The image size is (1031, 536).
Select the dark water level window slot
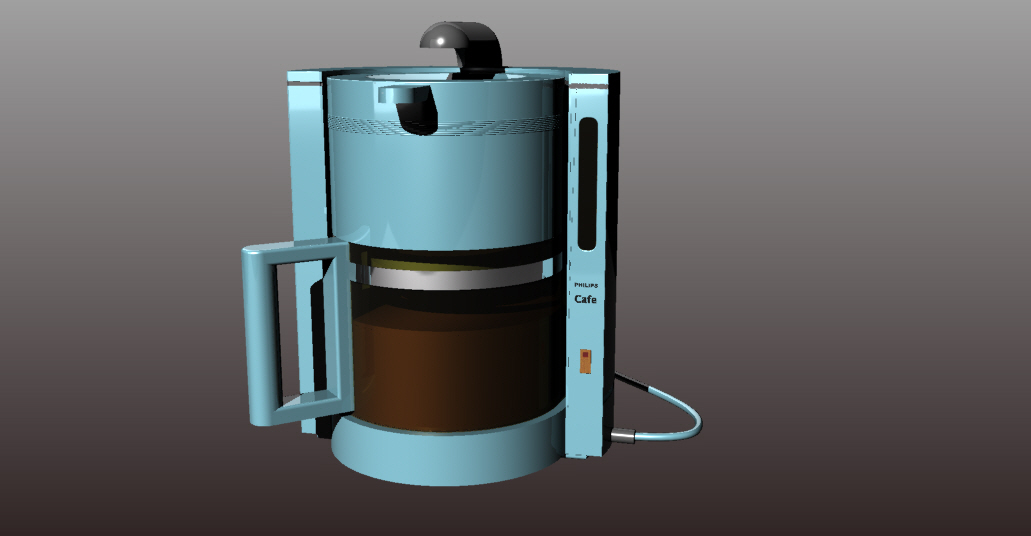point(587,184)
